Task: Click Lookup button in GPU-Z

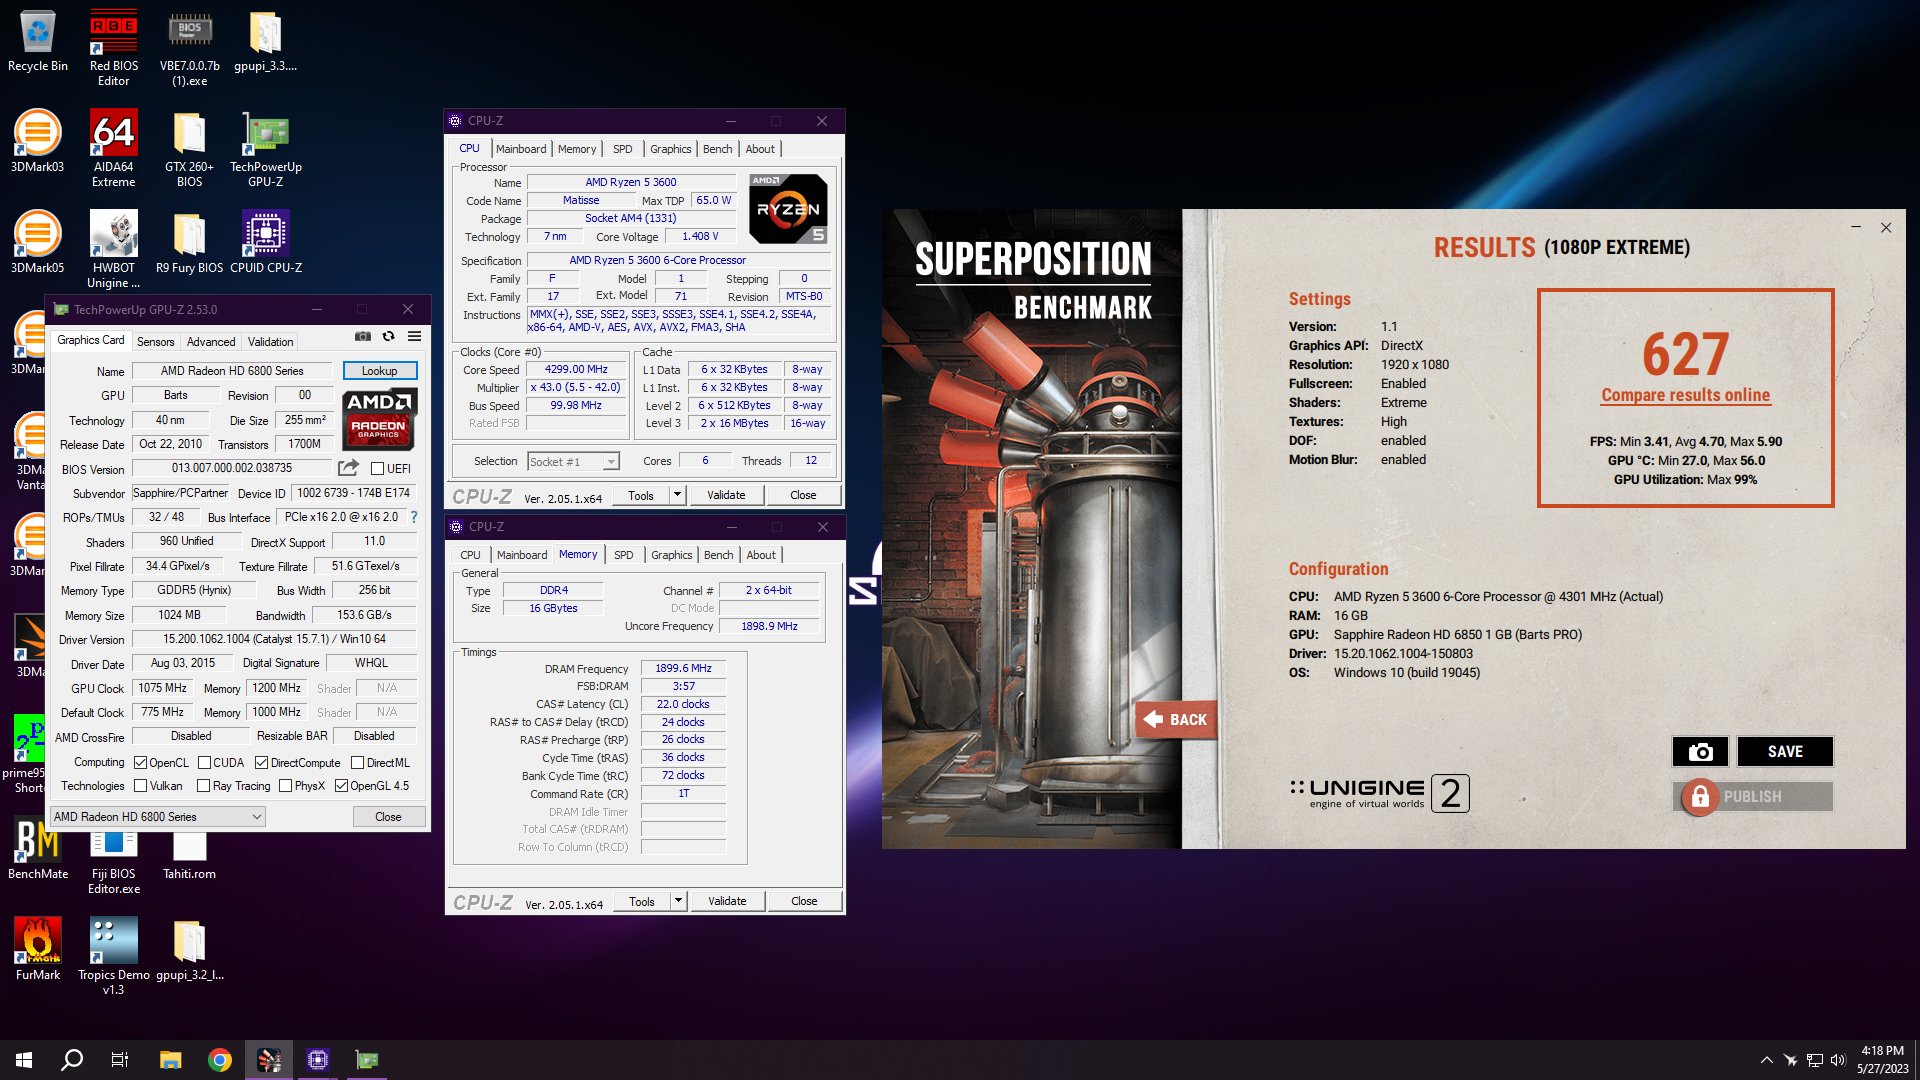Action: tap(380, 371)
